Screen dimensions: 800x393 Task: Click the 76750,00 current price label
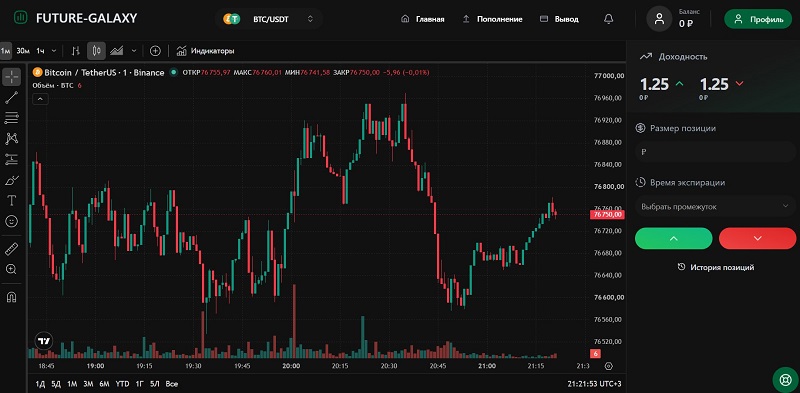pyautogui.click(x=607, y=214)
